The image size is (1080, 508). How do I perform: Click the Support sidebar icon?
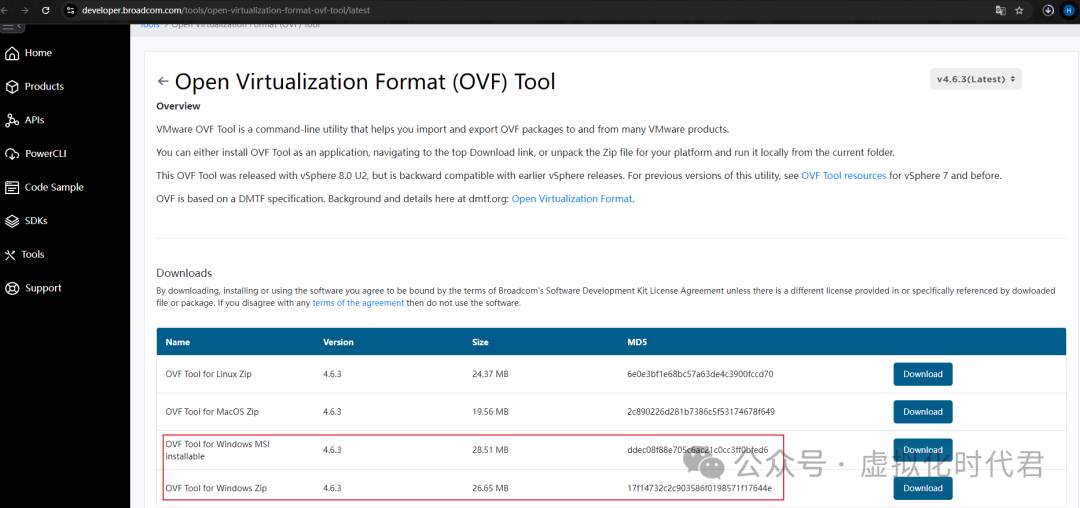point(13,288)
